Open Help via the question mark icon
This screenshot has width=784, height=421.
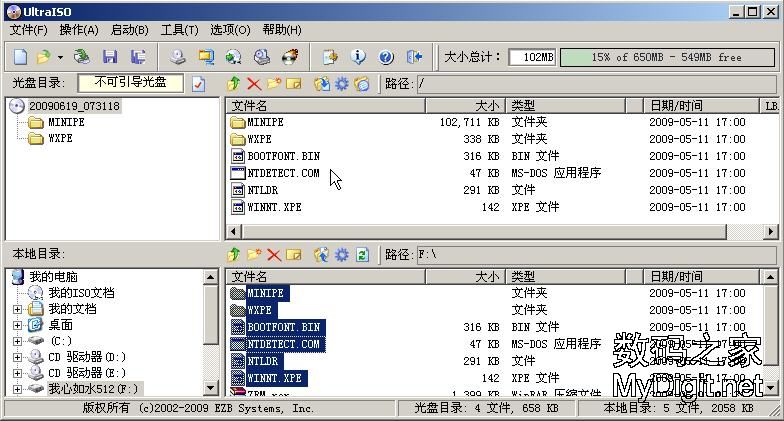(386, 57)
